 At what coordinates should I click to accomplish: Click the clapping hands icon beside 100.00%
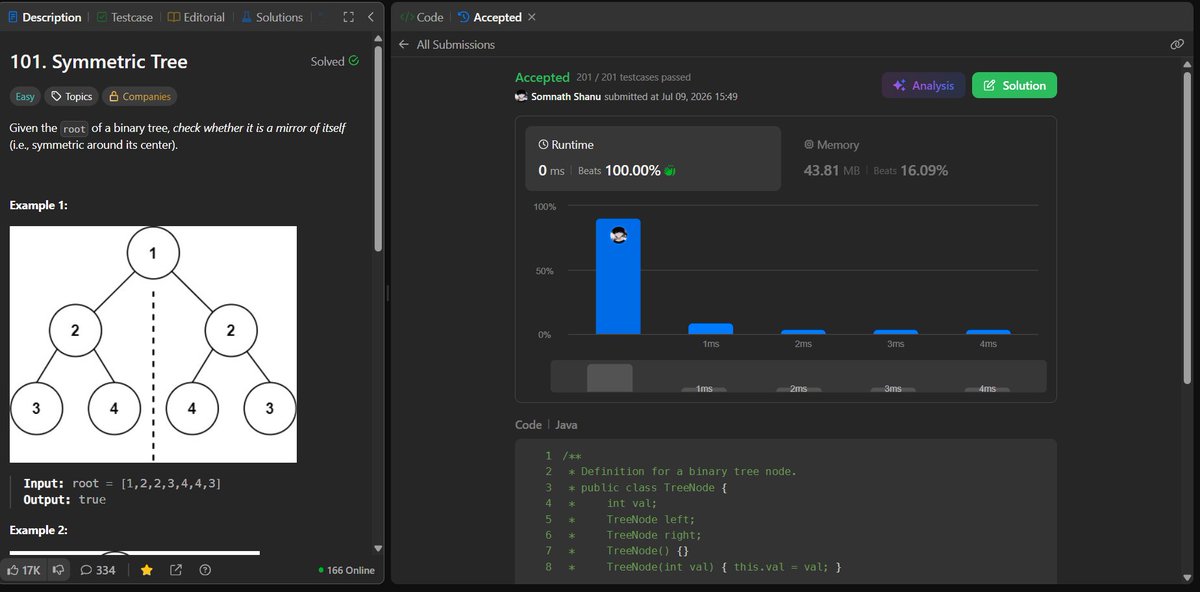pos(670,171)
